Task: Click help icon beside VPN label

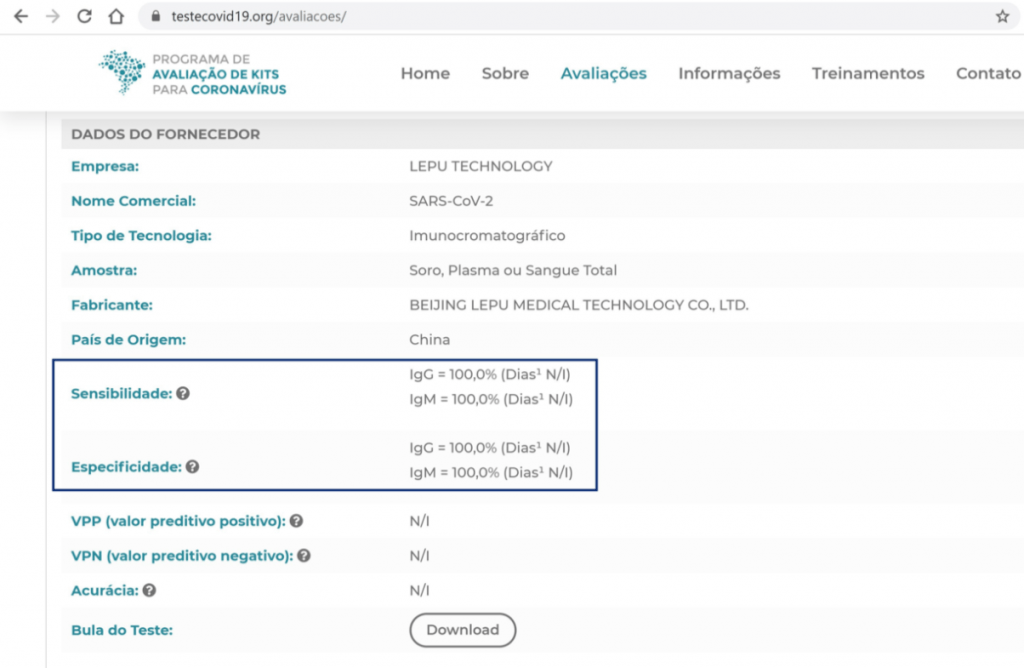Action: point(304,555)
